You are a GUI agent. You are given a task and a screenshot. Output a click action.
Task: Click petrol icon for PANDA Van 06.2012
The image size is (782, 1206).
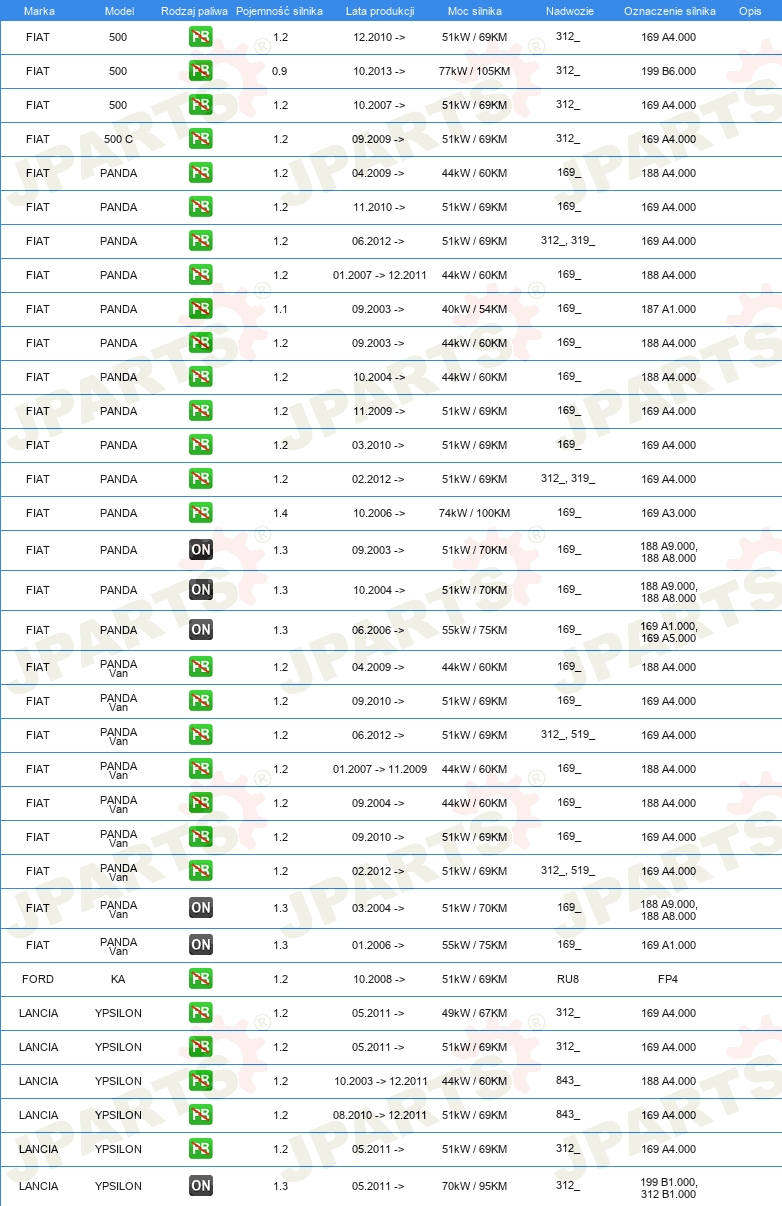pyautogui.click(x=201, y=735)
